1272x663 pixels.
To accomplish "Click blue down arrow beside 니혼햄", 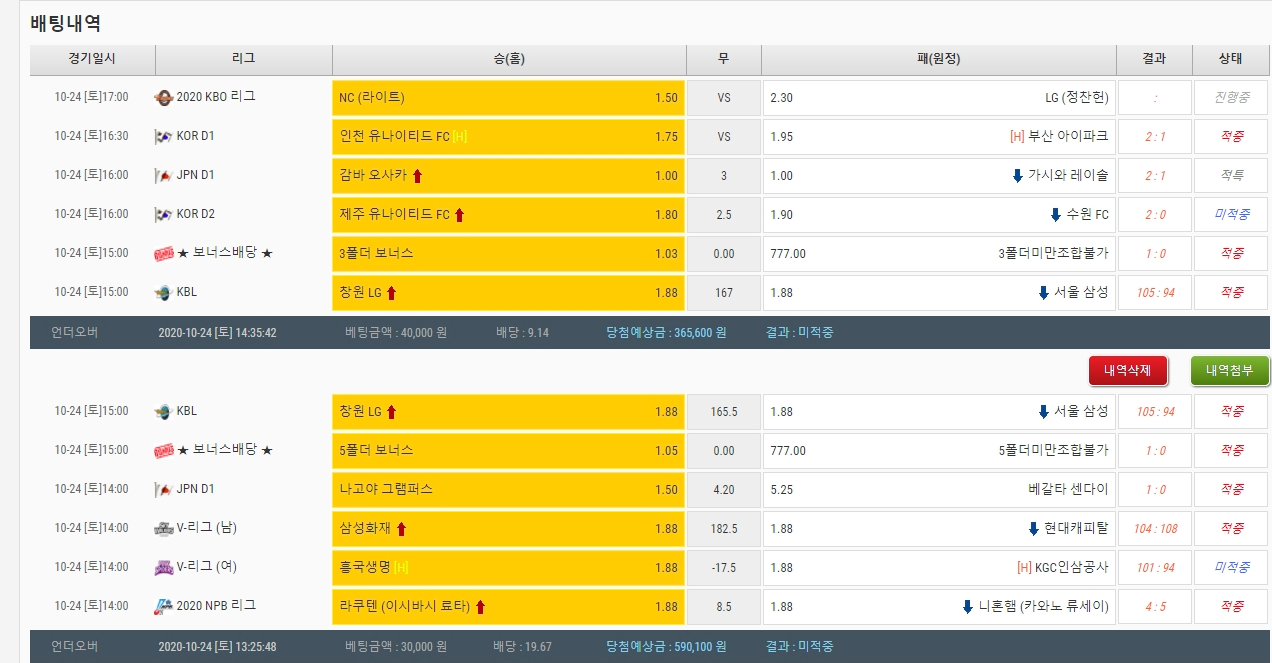I will click(968, 607).
